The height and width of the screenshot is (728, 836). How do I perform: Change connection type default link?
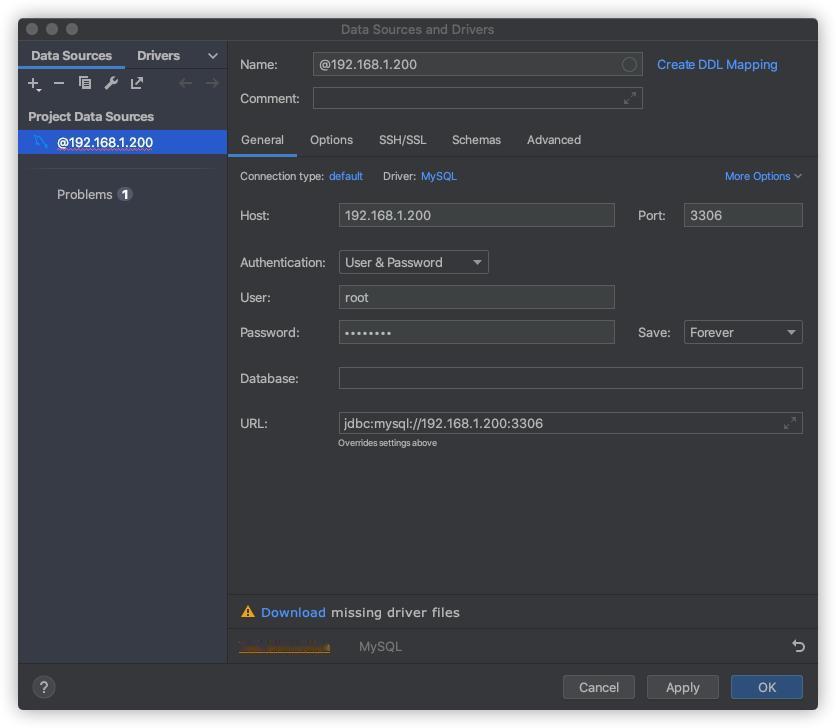click(x=345, y=176)
